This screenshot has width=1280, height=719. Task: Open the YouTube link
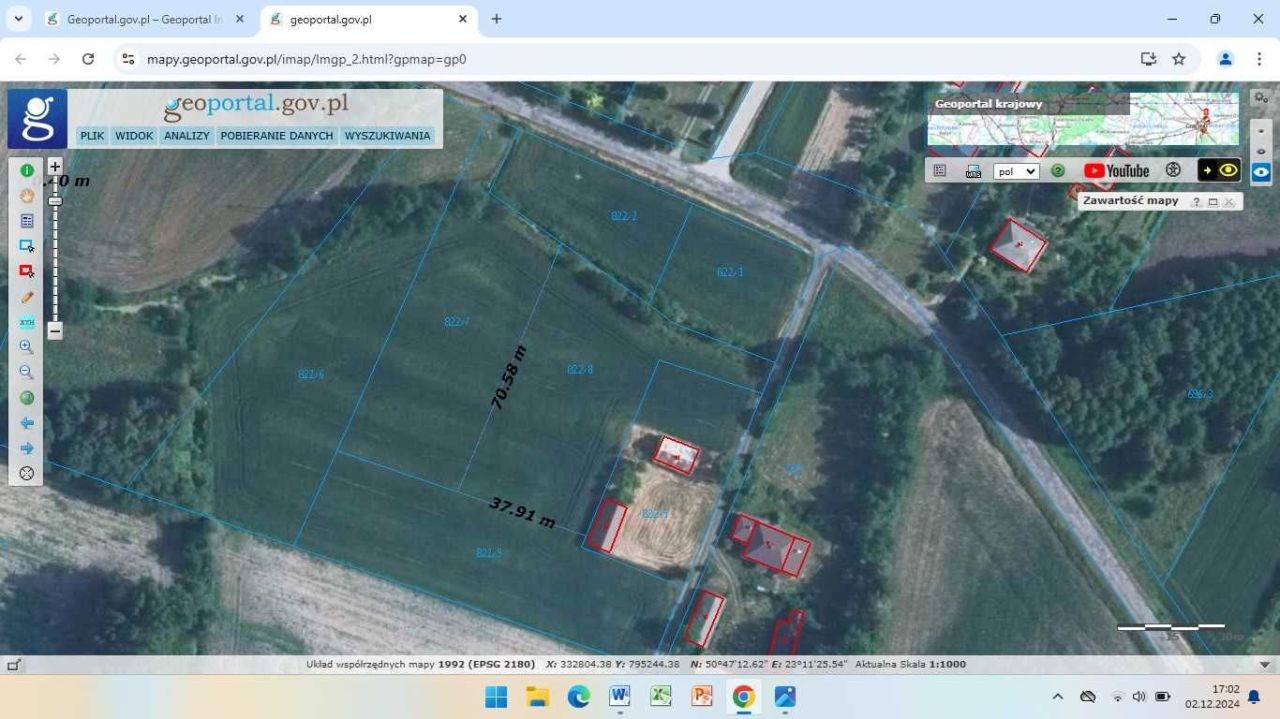click(x=1117, y=171)
